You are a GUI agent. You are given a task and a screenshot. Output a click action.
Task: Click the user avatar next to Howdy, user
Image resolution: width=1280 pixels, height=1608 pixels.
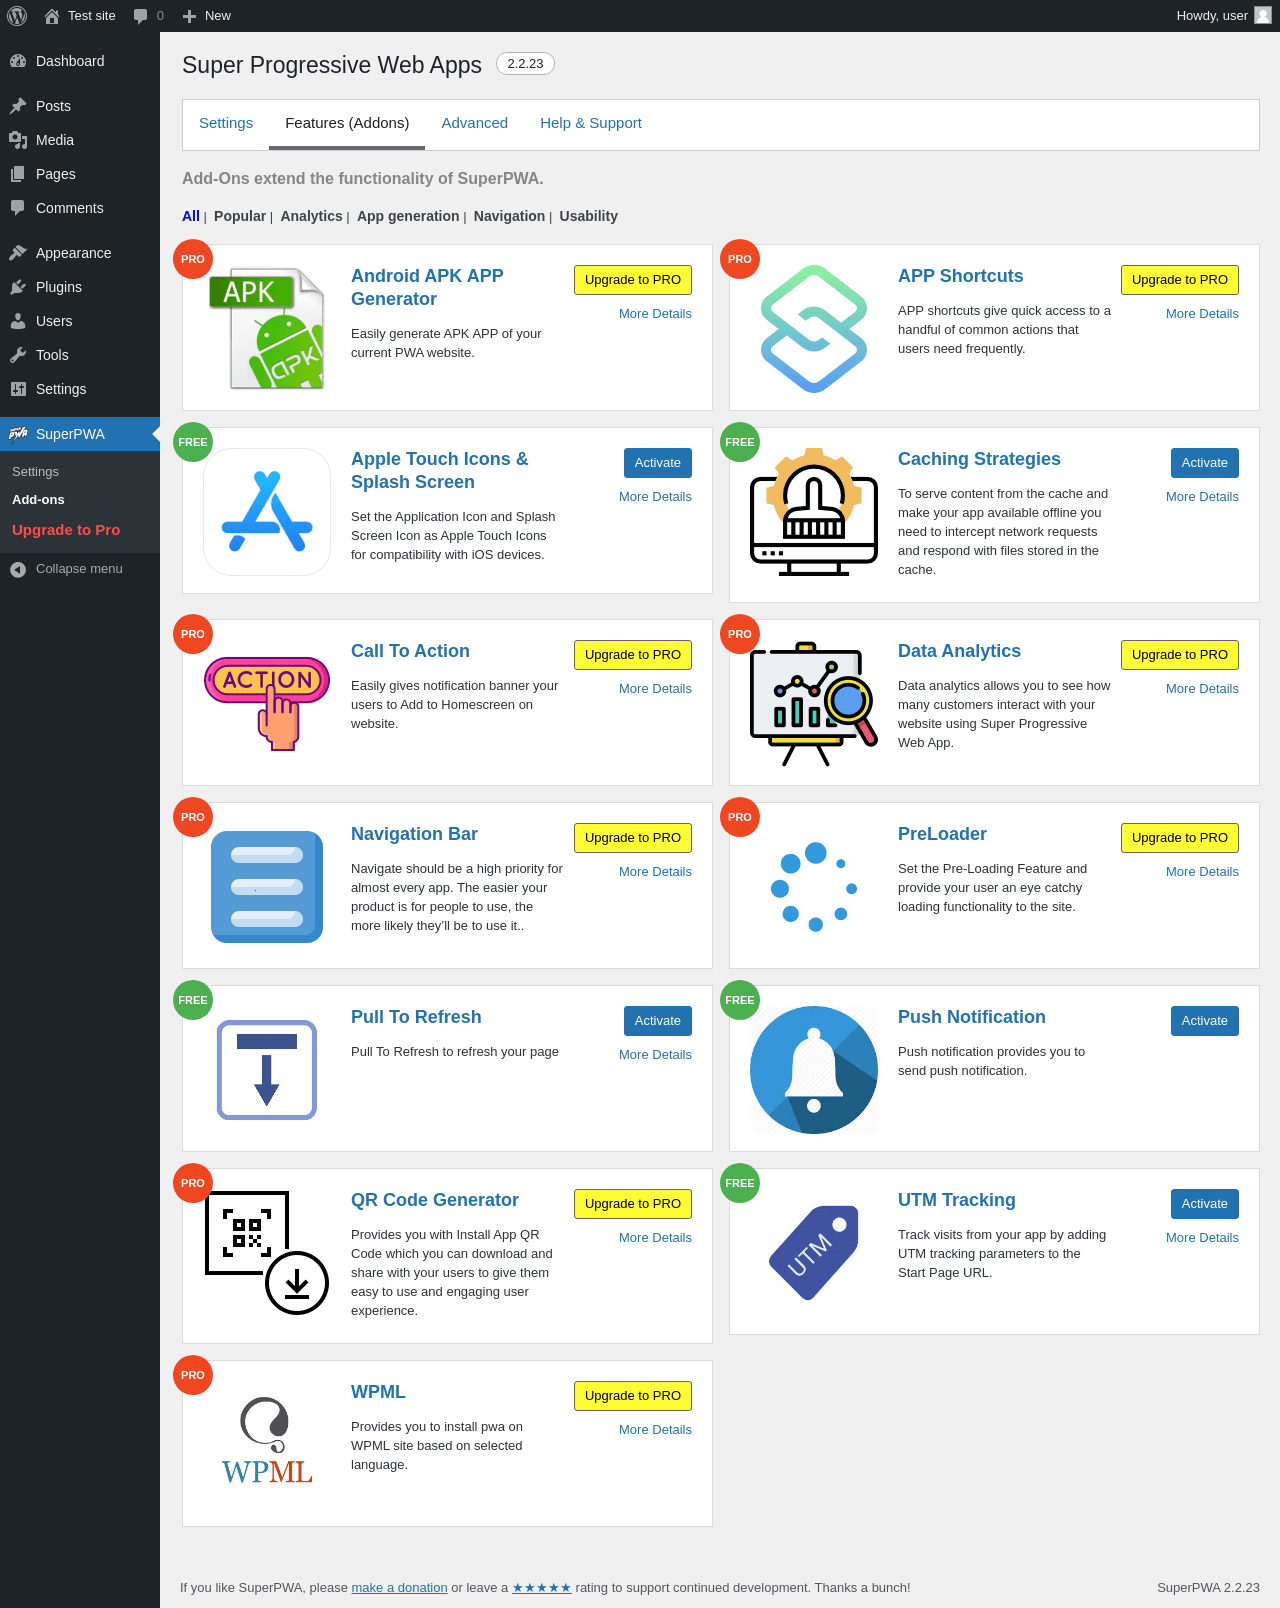tap(1263, 15)
